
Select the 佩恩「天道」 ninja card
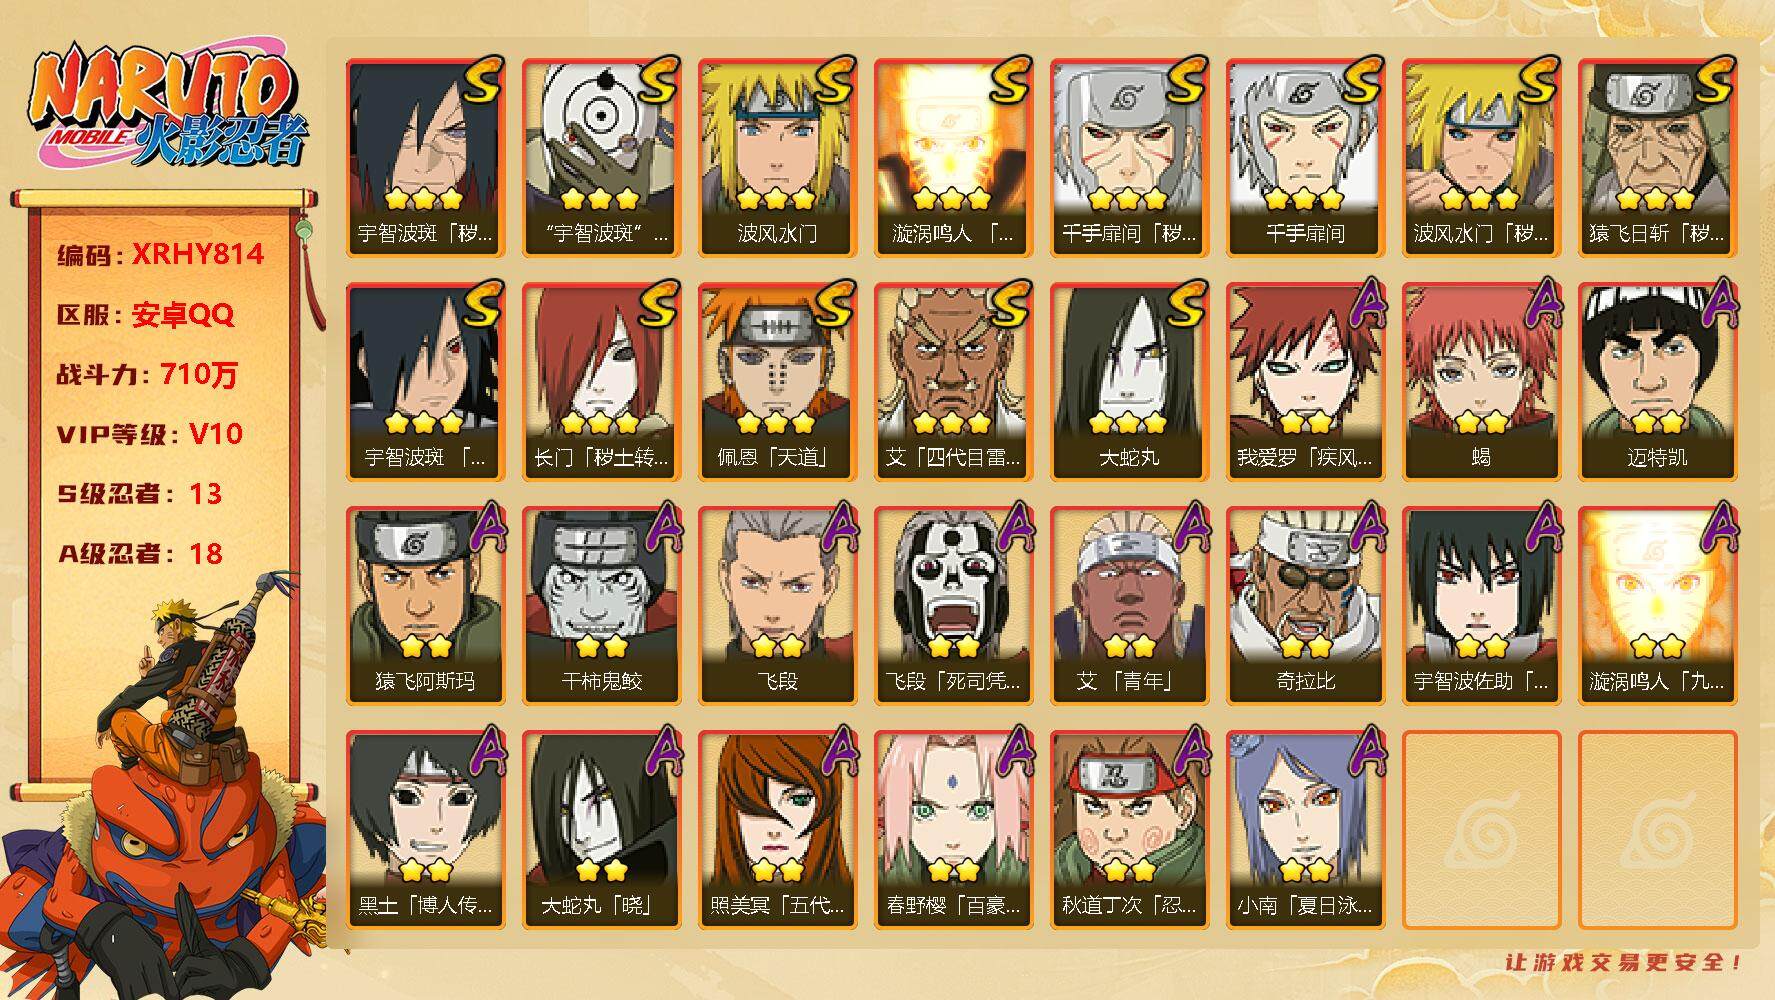[x=777, y=382]
